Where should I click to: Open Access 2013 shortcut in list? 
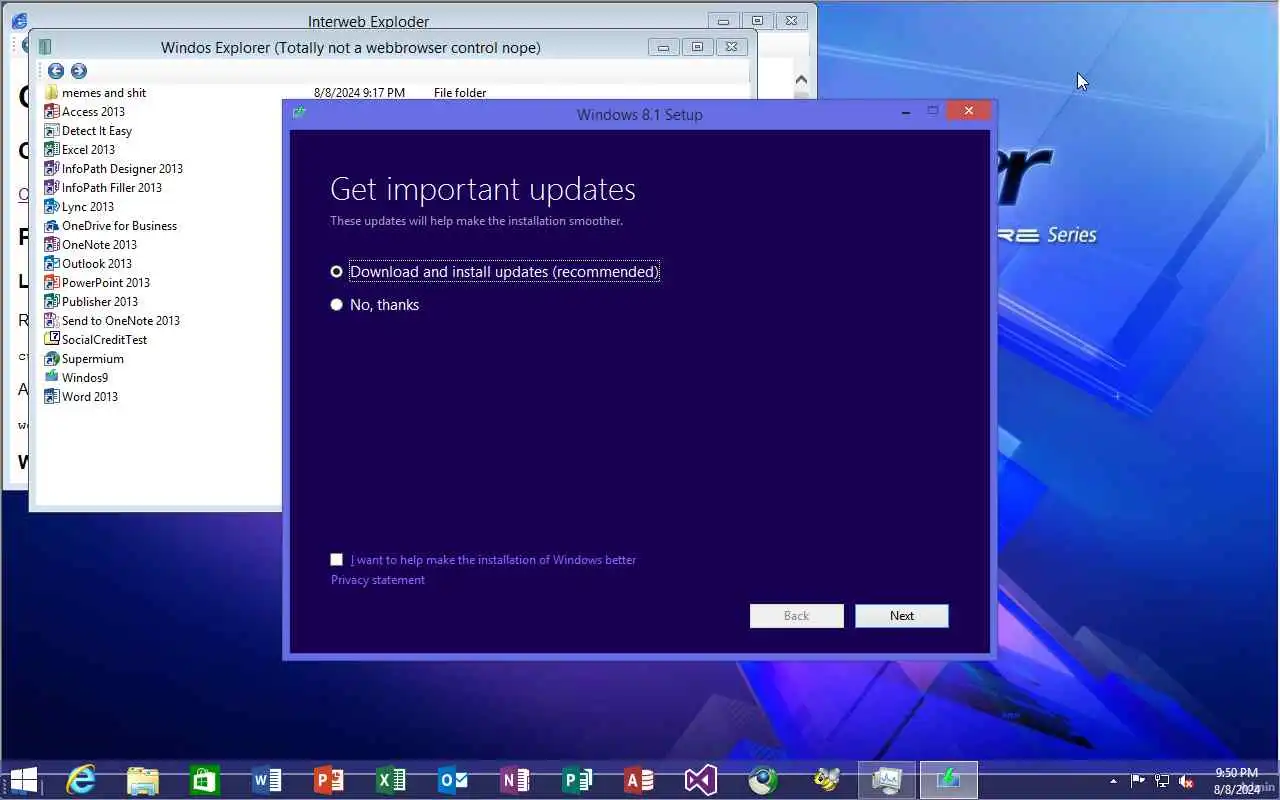click(85, 112)
